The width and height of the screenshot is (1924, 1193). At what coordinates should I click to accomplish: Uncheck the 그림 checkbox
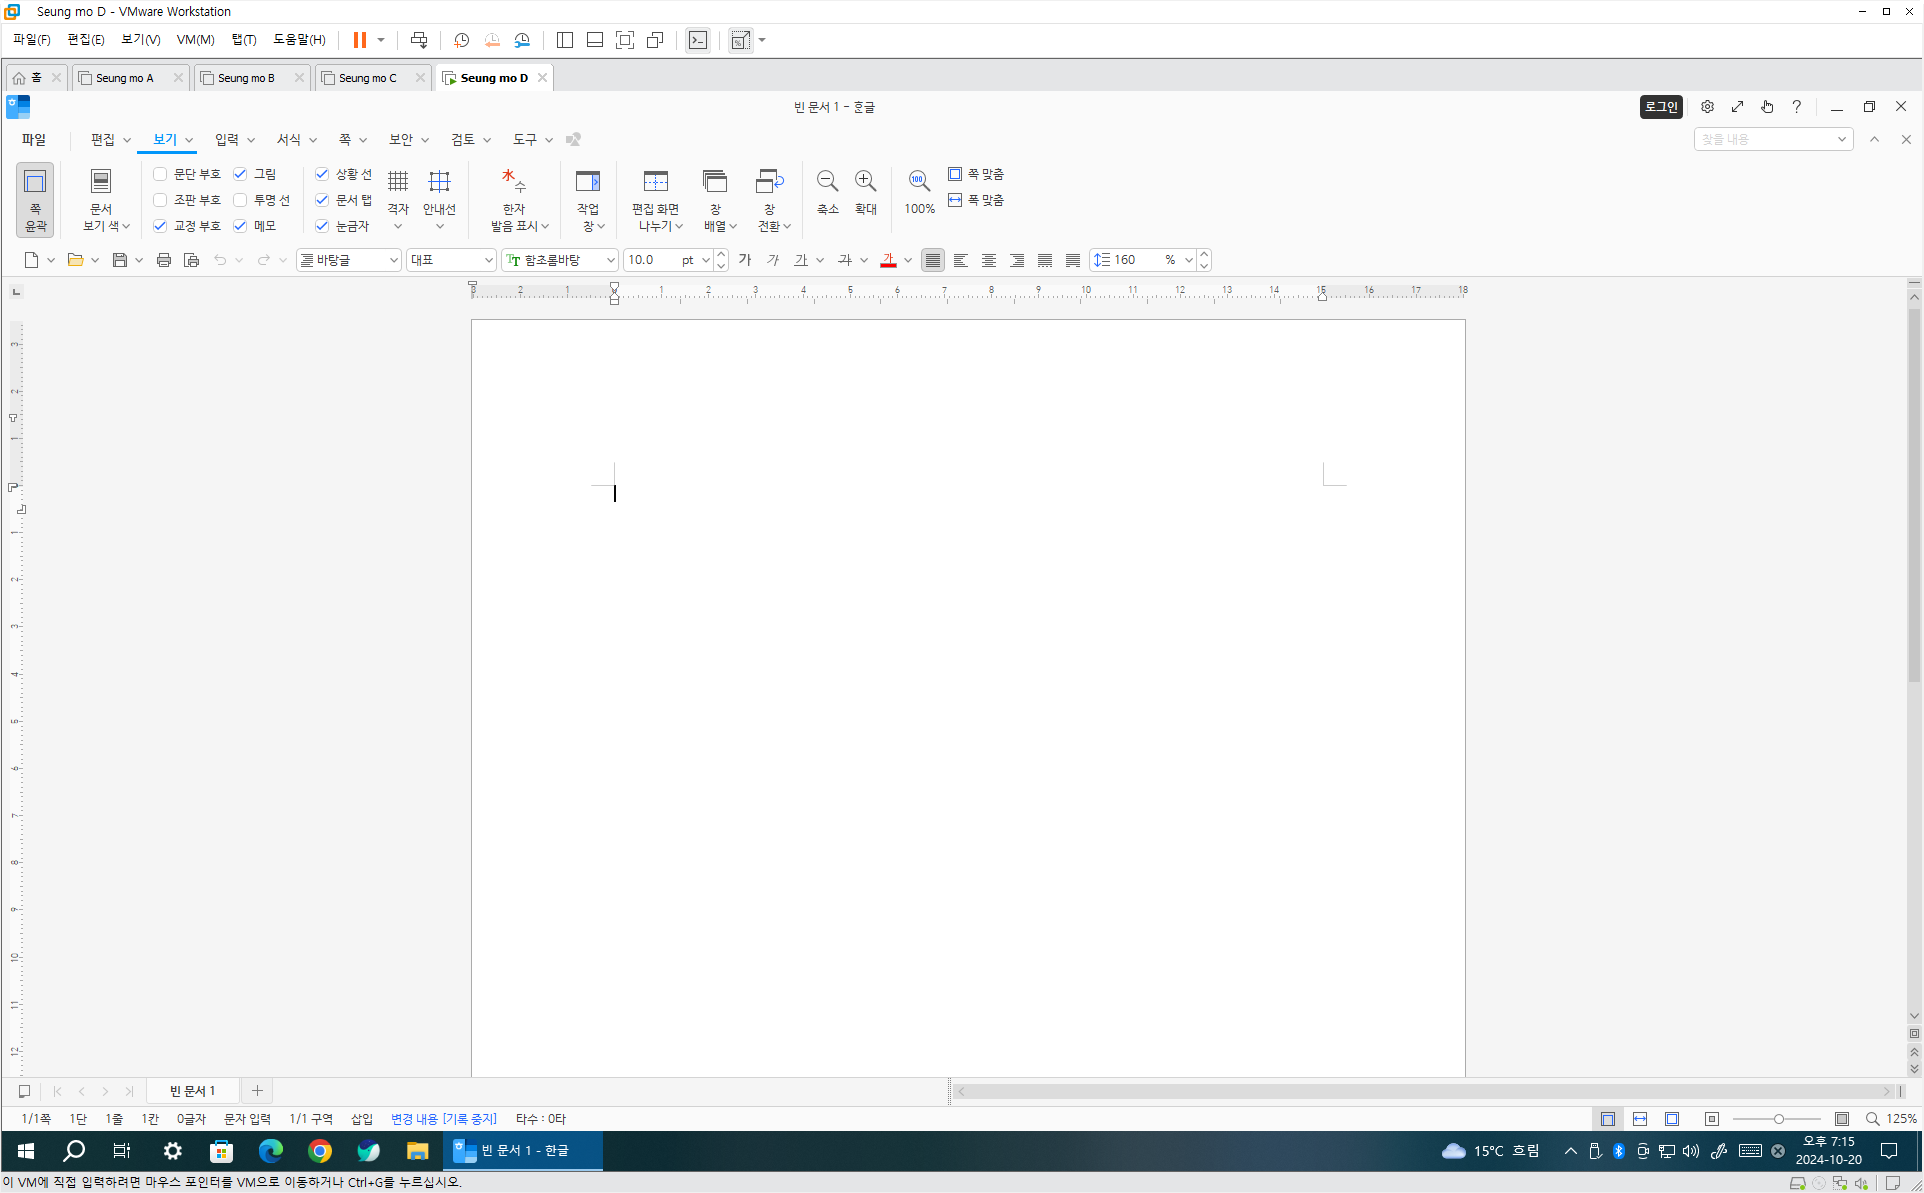240,174
